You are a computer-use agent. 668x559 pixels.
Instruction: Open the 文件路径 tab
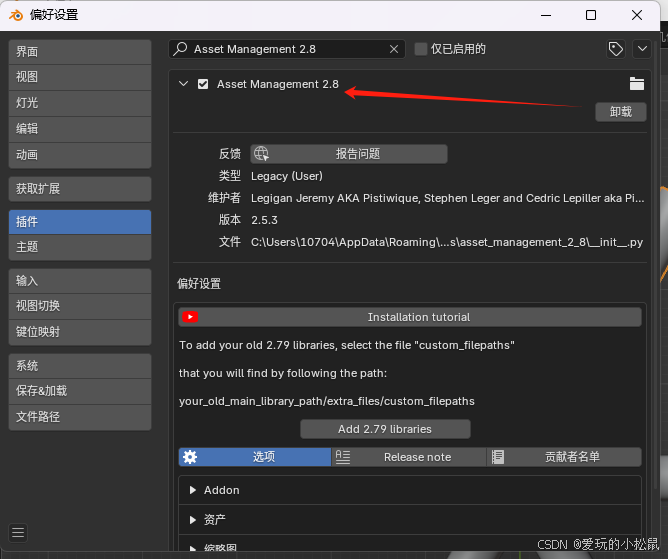click(x=80, y=417)
